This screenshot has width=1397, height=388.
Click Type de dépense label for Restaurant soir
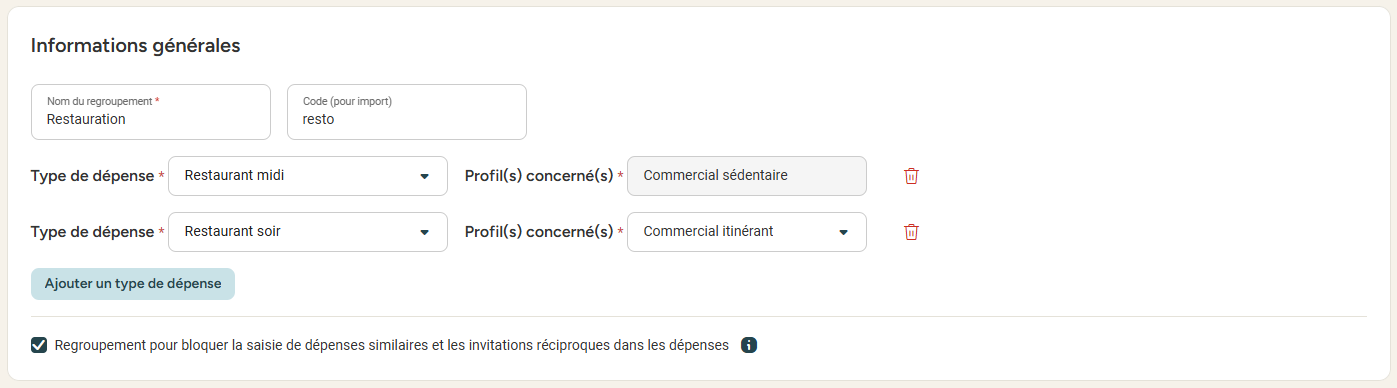(92, 232)
